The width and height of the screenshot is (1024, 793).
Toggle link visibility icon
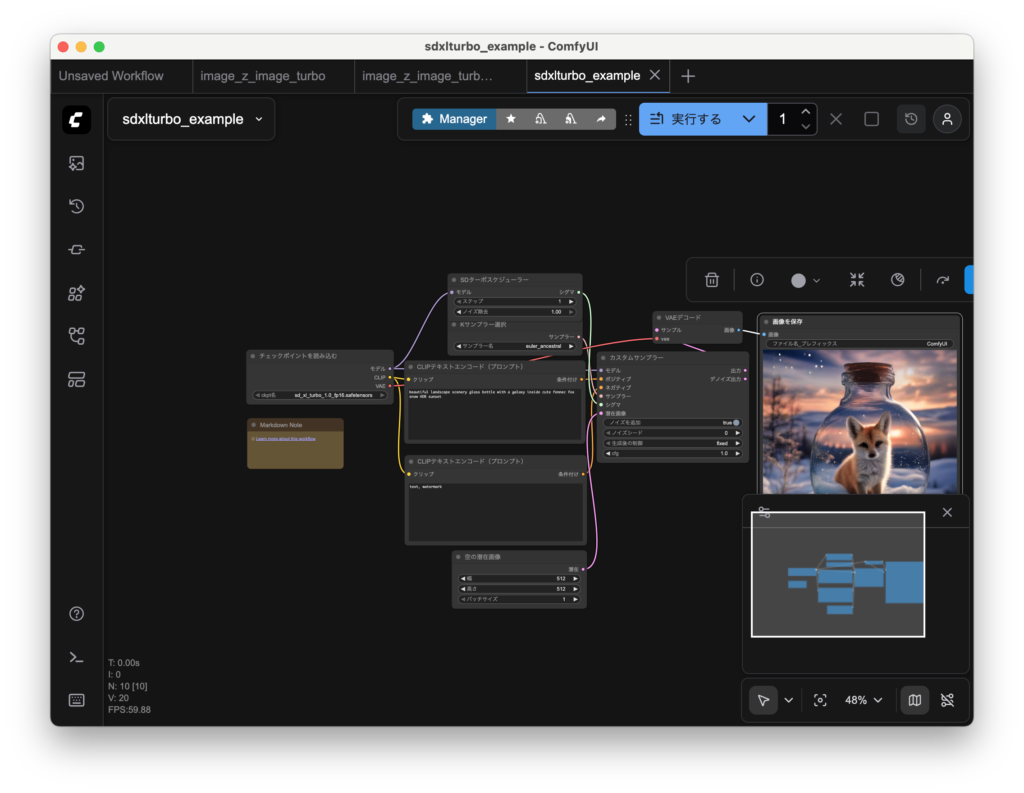[x=947, y=700]
